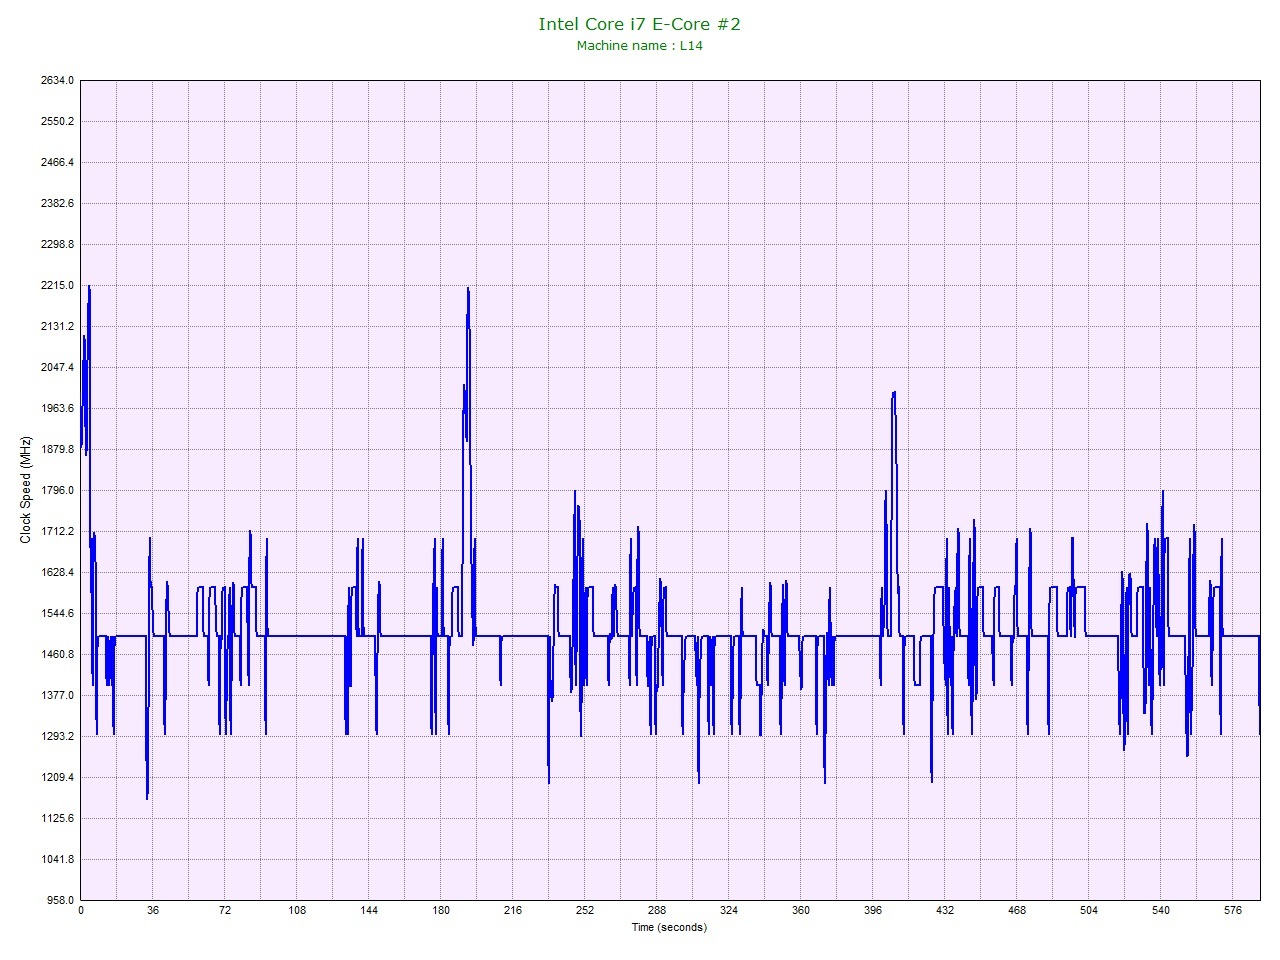1280x960 pixels.
Task: Click the chart title Intel Core i7 E-Core #2
Action: (639, 24)
